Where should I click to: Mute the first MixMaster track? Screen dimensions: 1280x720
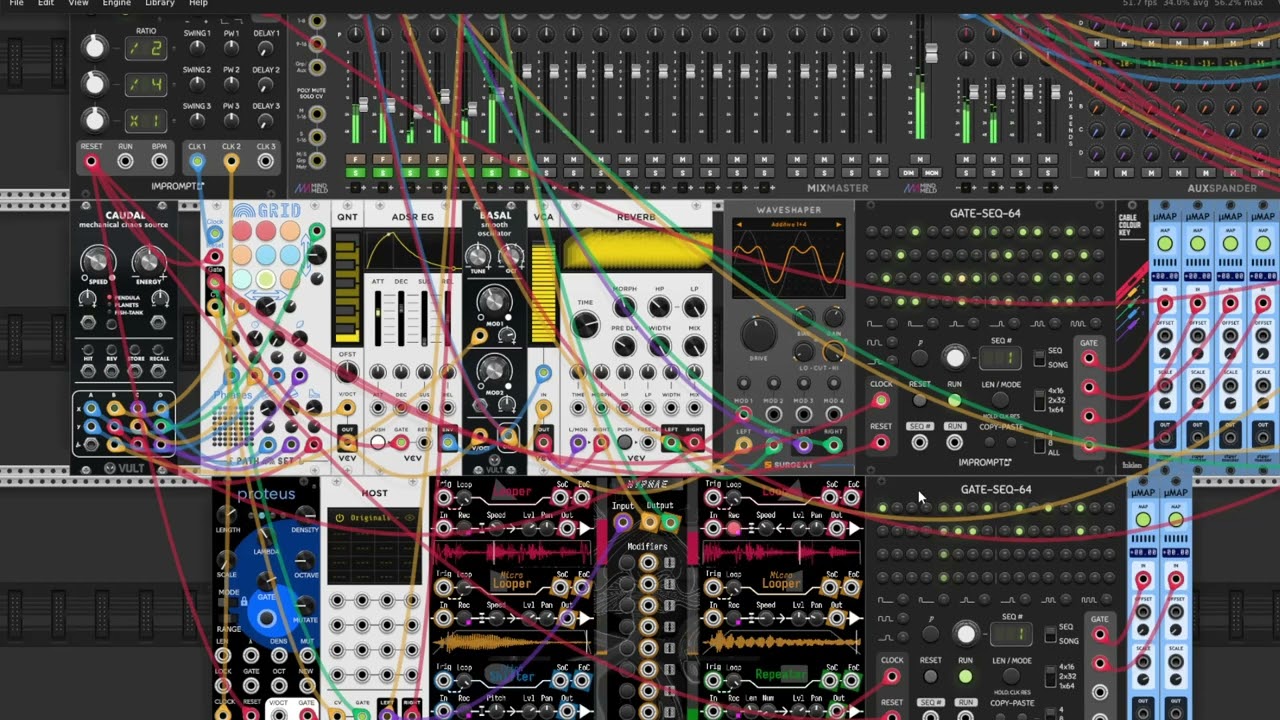pos(354,159)
